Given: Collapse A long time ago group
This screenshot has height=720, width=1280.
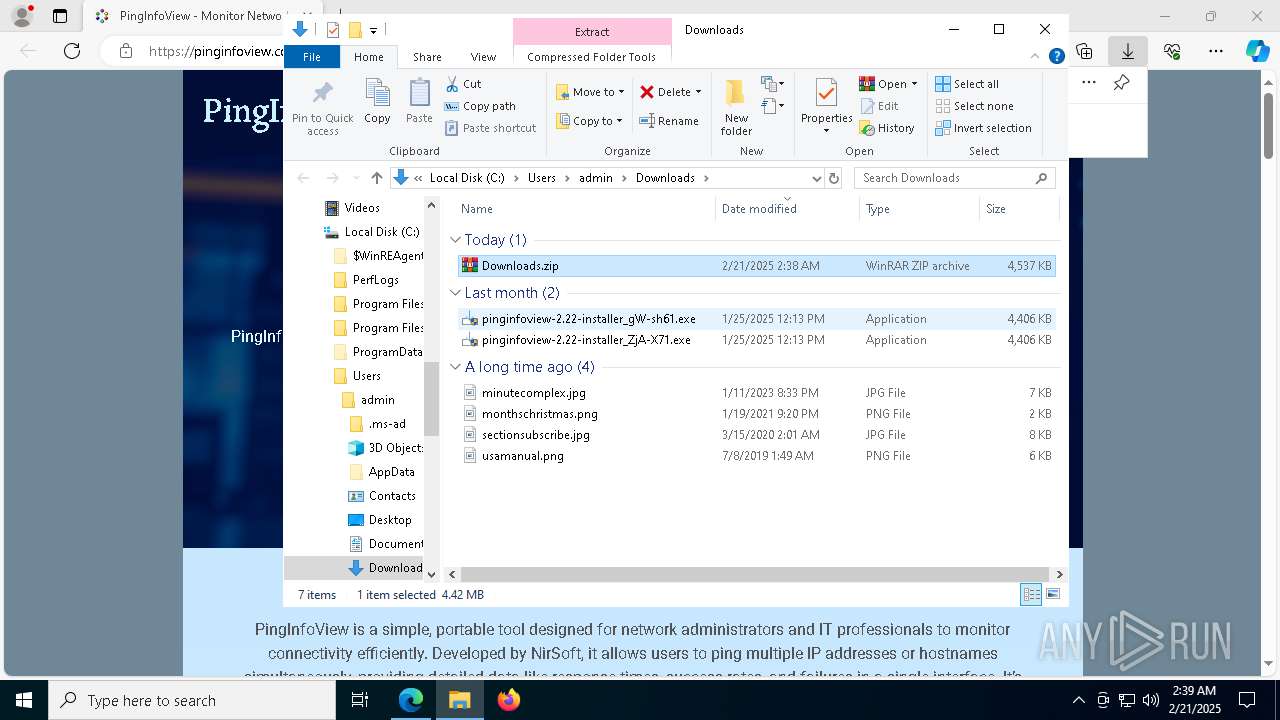Looking at the screenshot, I should point(456,367).
